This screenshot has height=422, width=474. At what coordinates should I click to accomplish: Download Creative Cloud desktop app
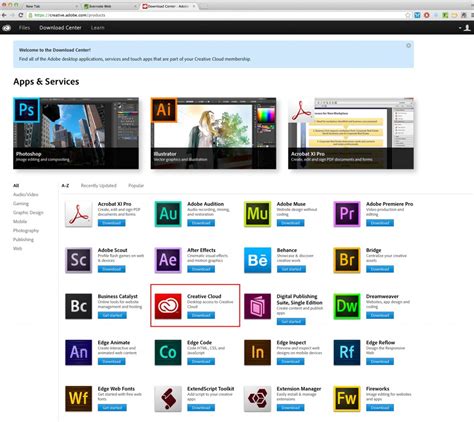(201, 315)
